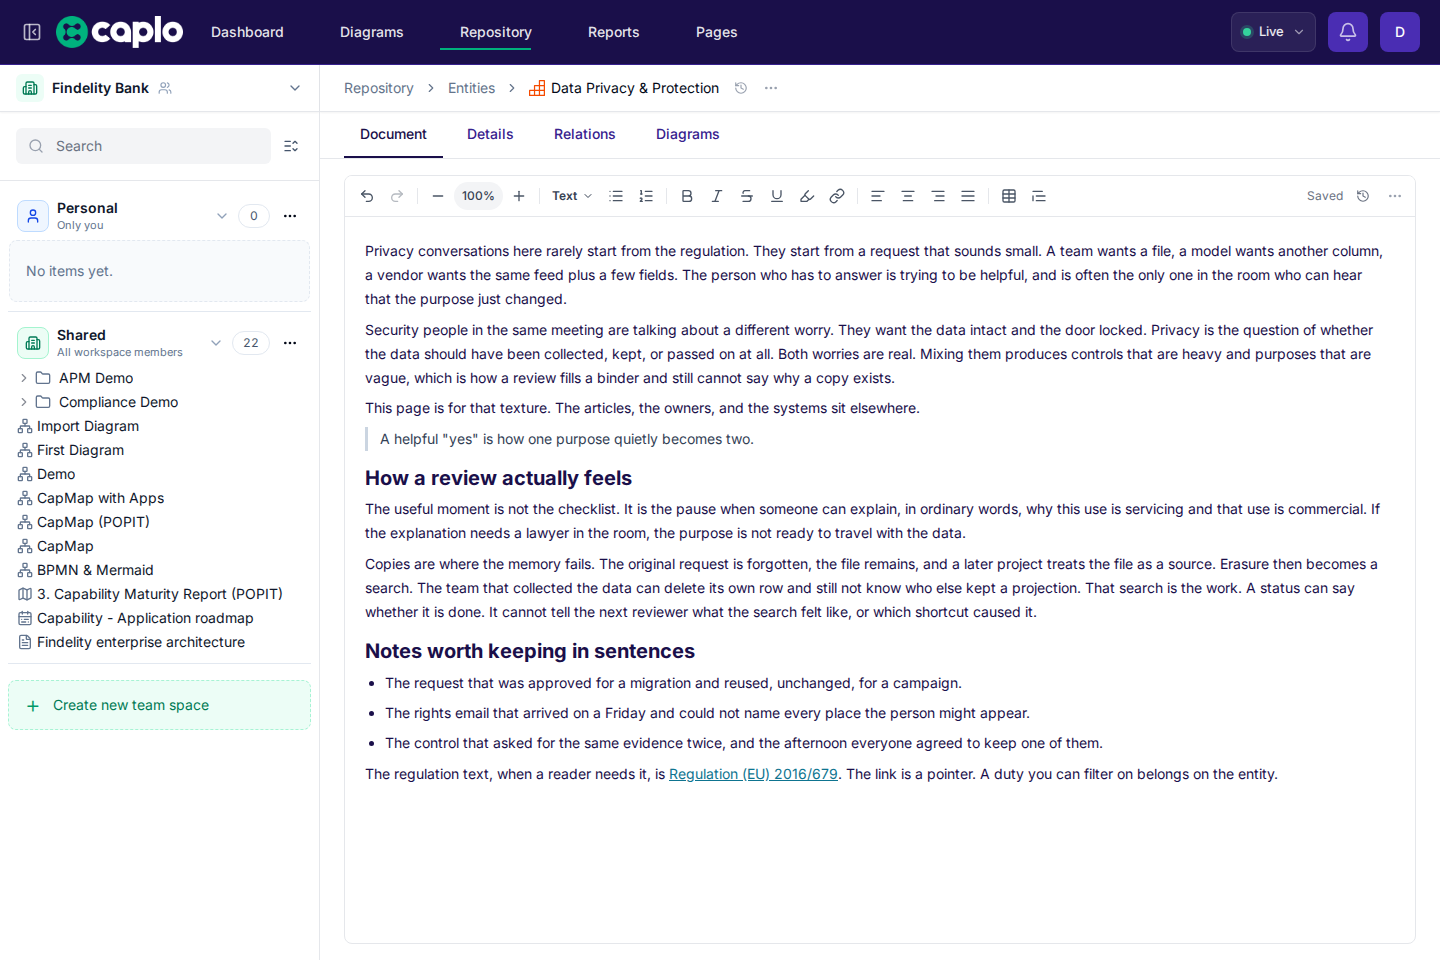Open document version history next to Saved
Screen dimensions: 1440x960
tap(1363, 196)
